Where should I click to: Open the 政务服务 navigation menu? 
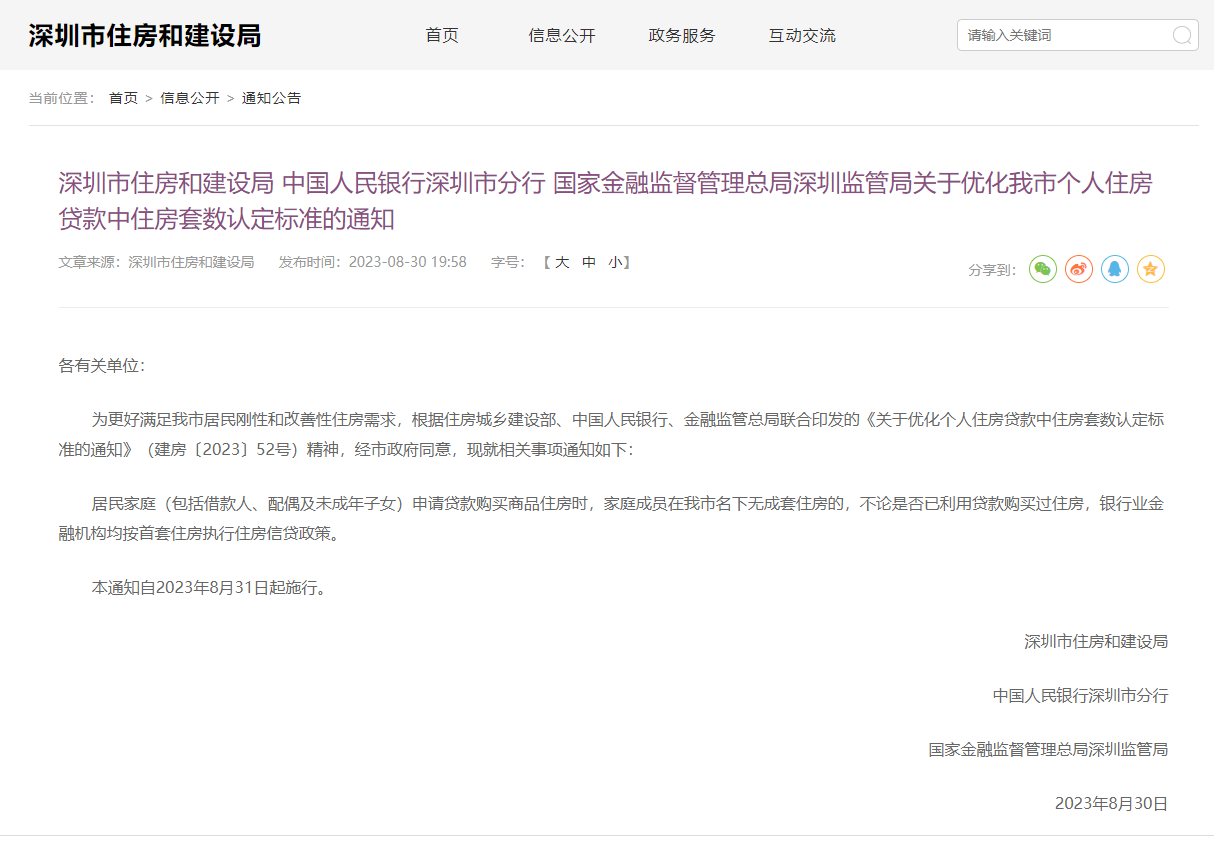click(682, 36)
